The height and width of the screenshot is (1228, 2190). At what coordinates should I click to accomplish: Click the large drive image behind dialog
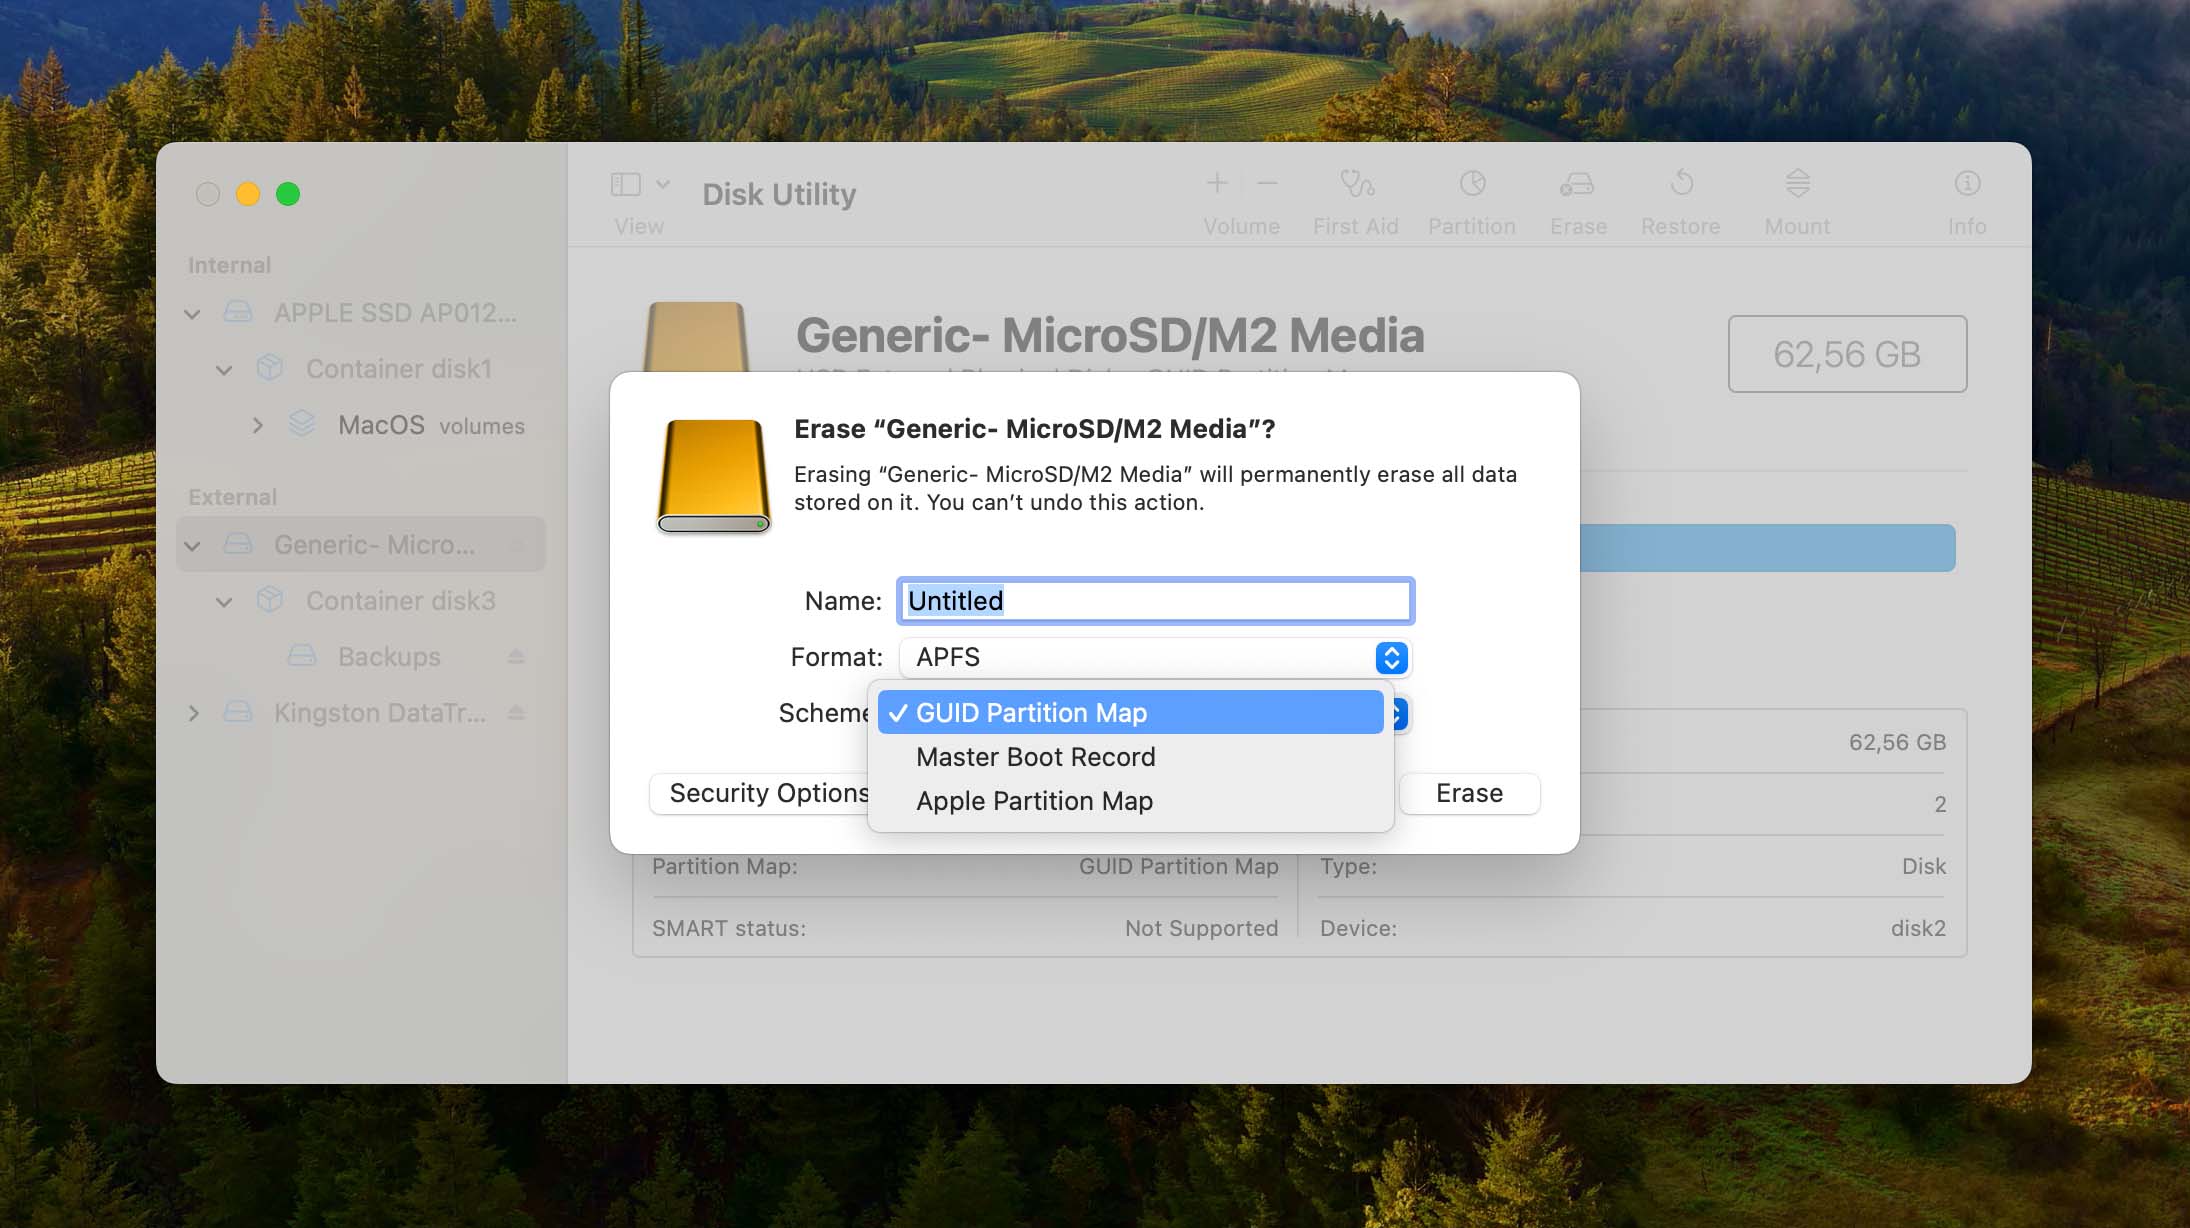coord(696,336)
